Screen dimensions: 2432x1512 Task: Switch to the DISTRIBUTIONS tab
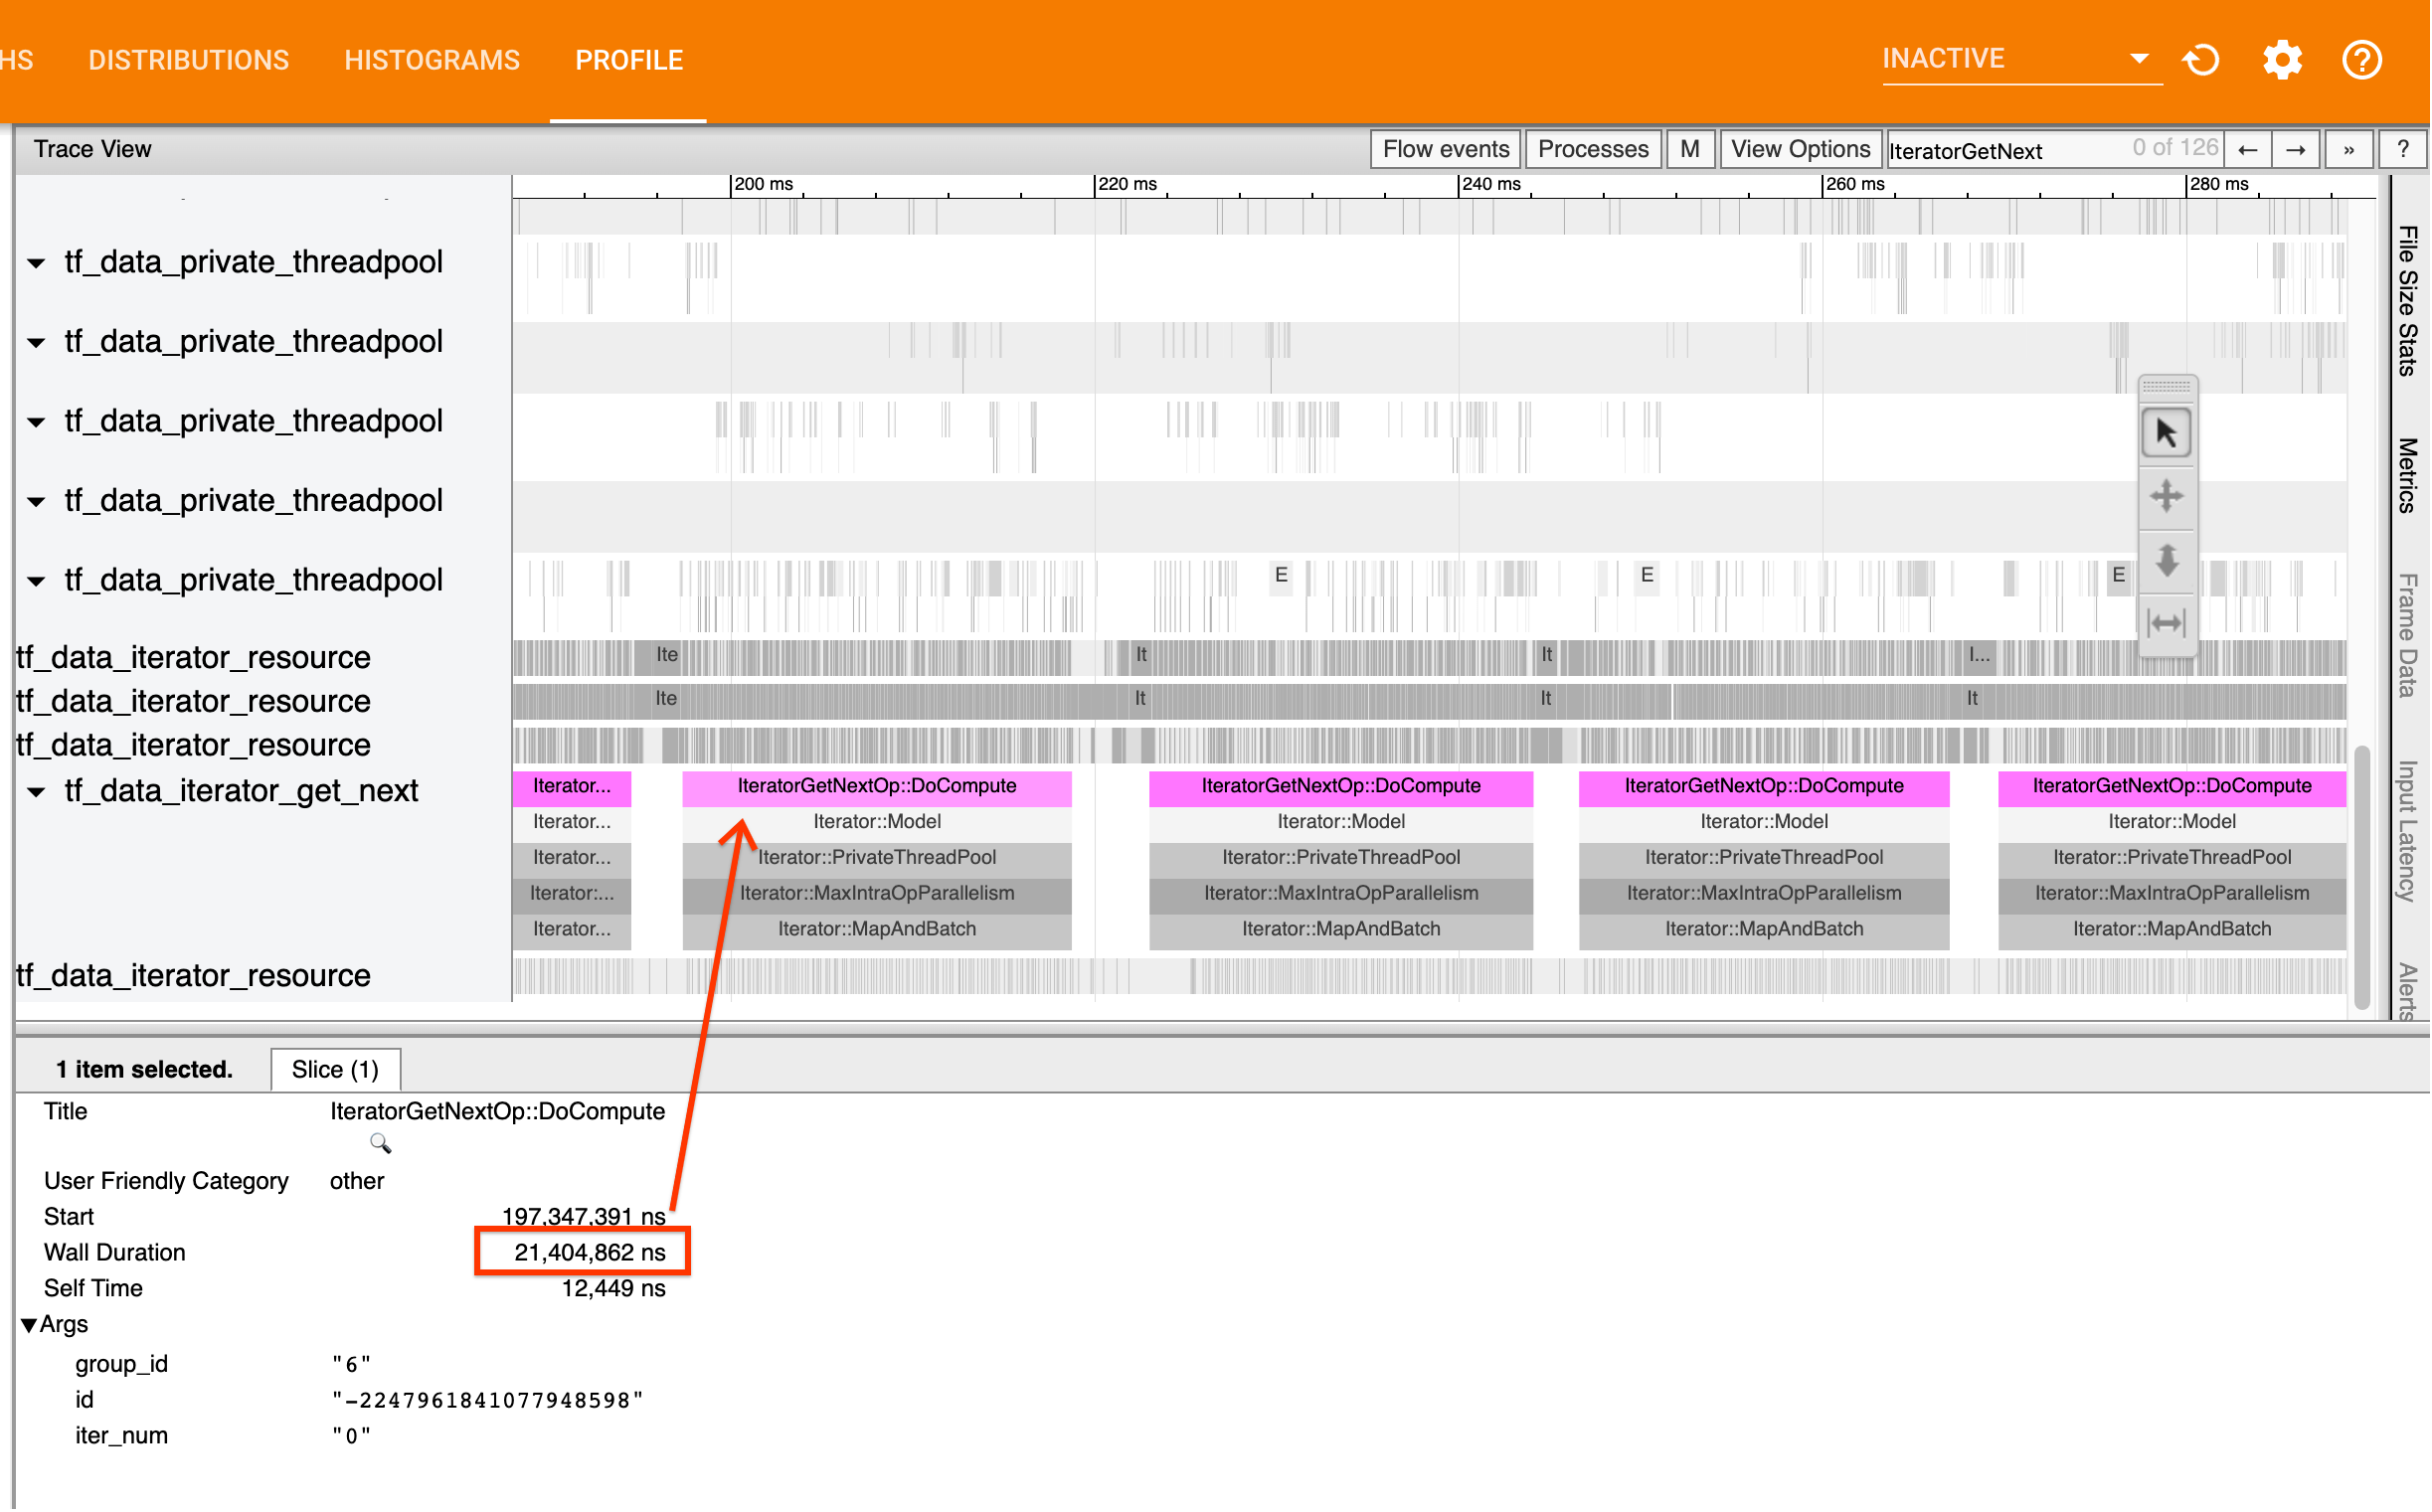189,60
